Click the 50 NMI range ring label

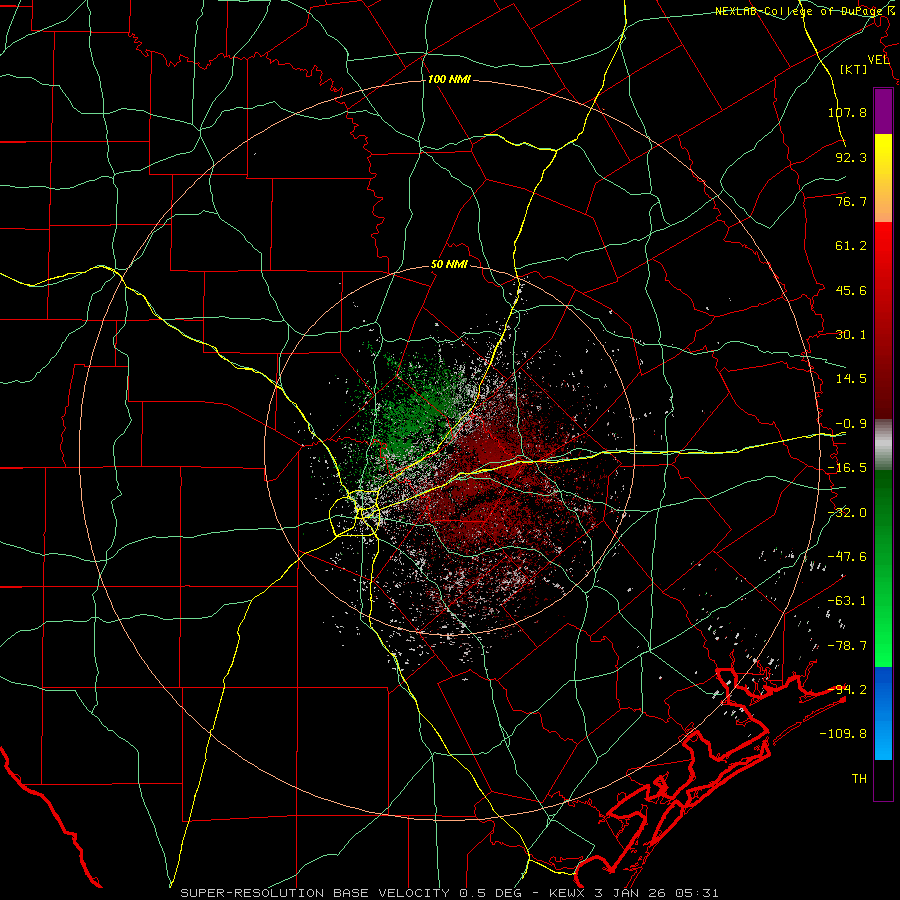(x=449, y=265)
